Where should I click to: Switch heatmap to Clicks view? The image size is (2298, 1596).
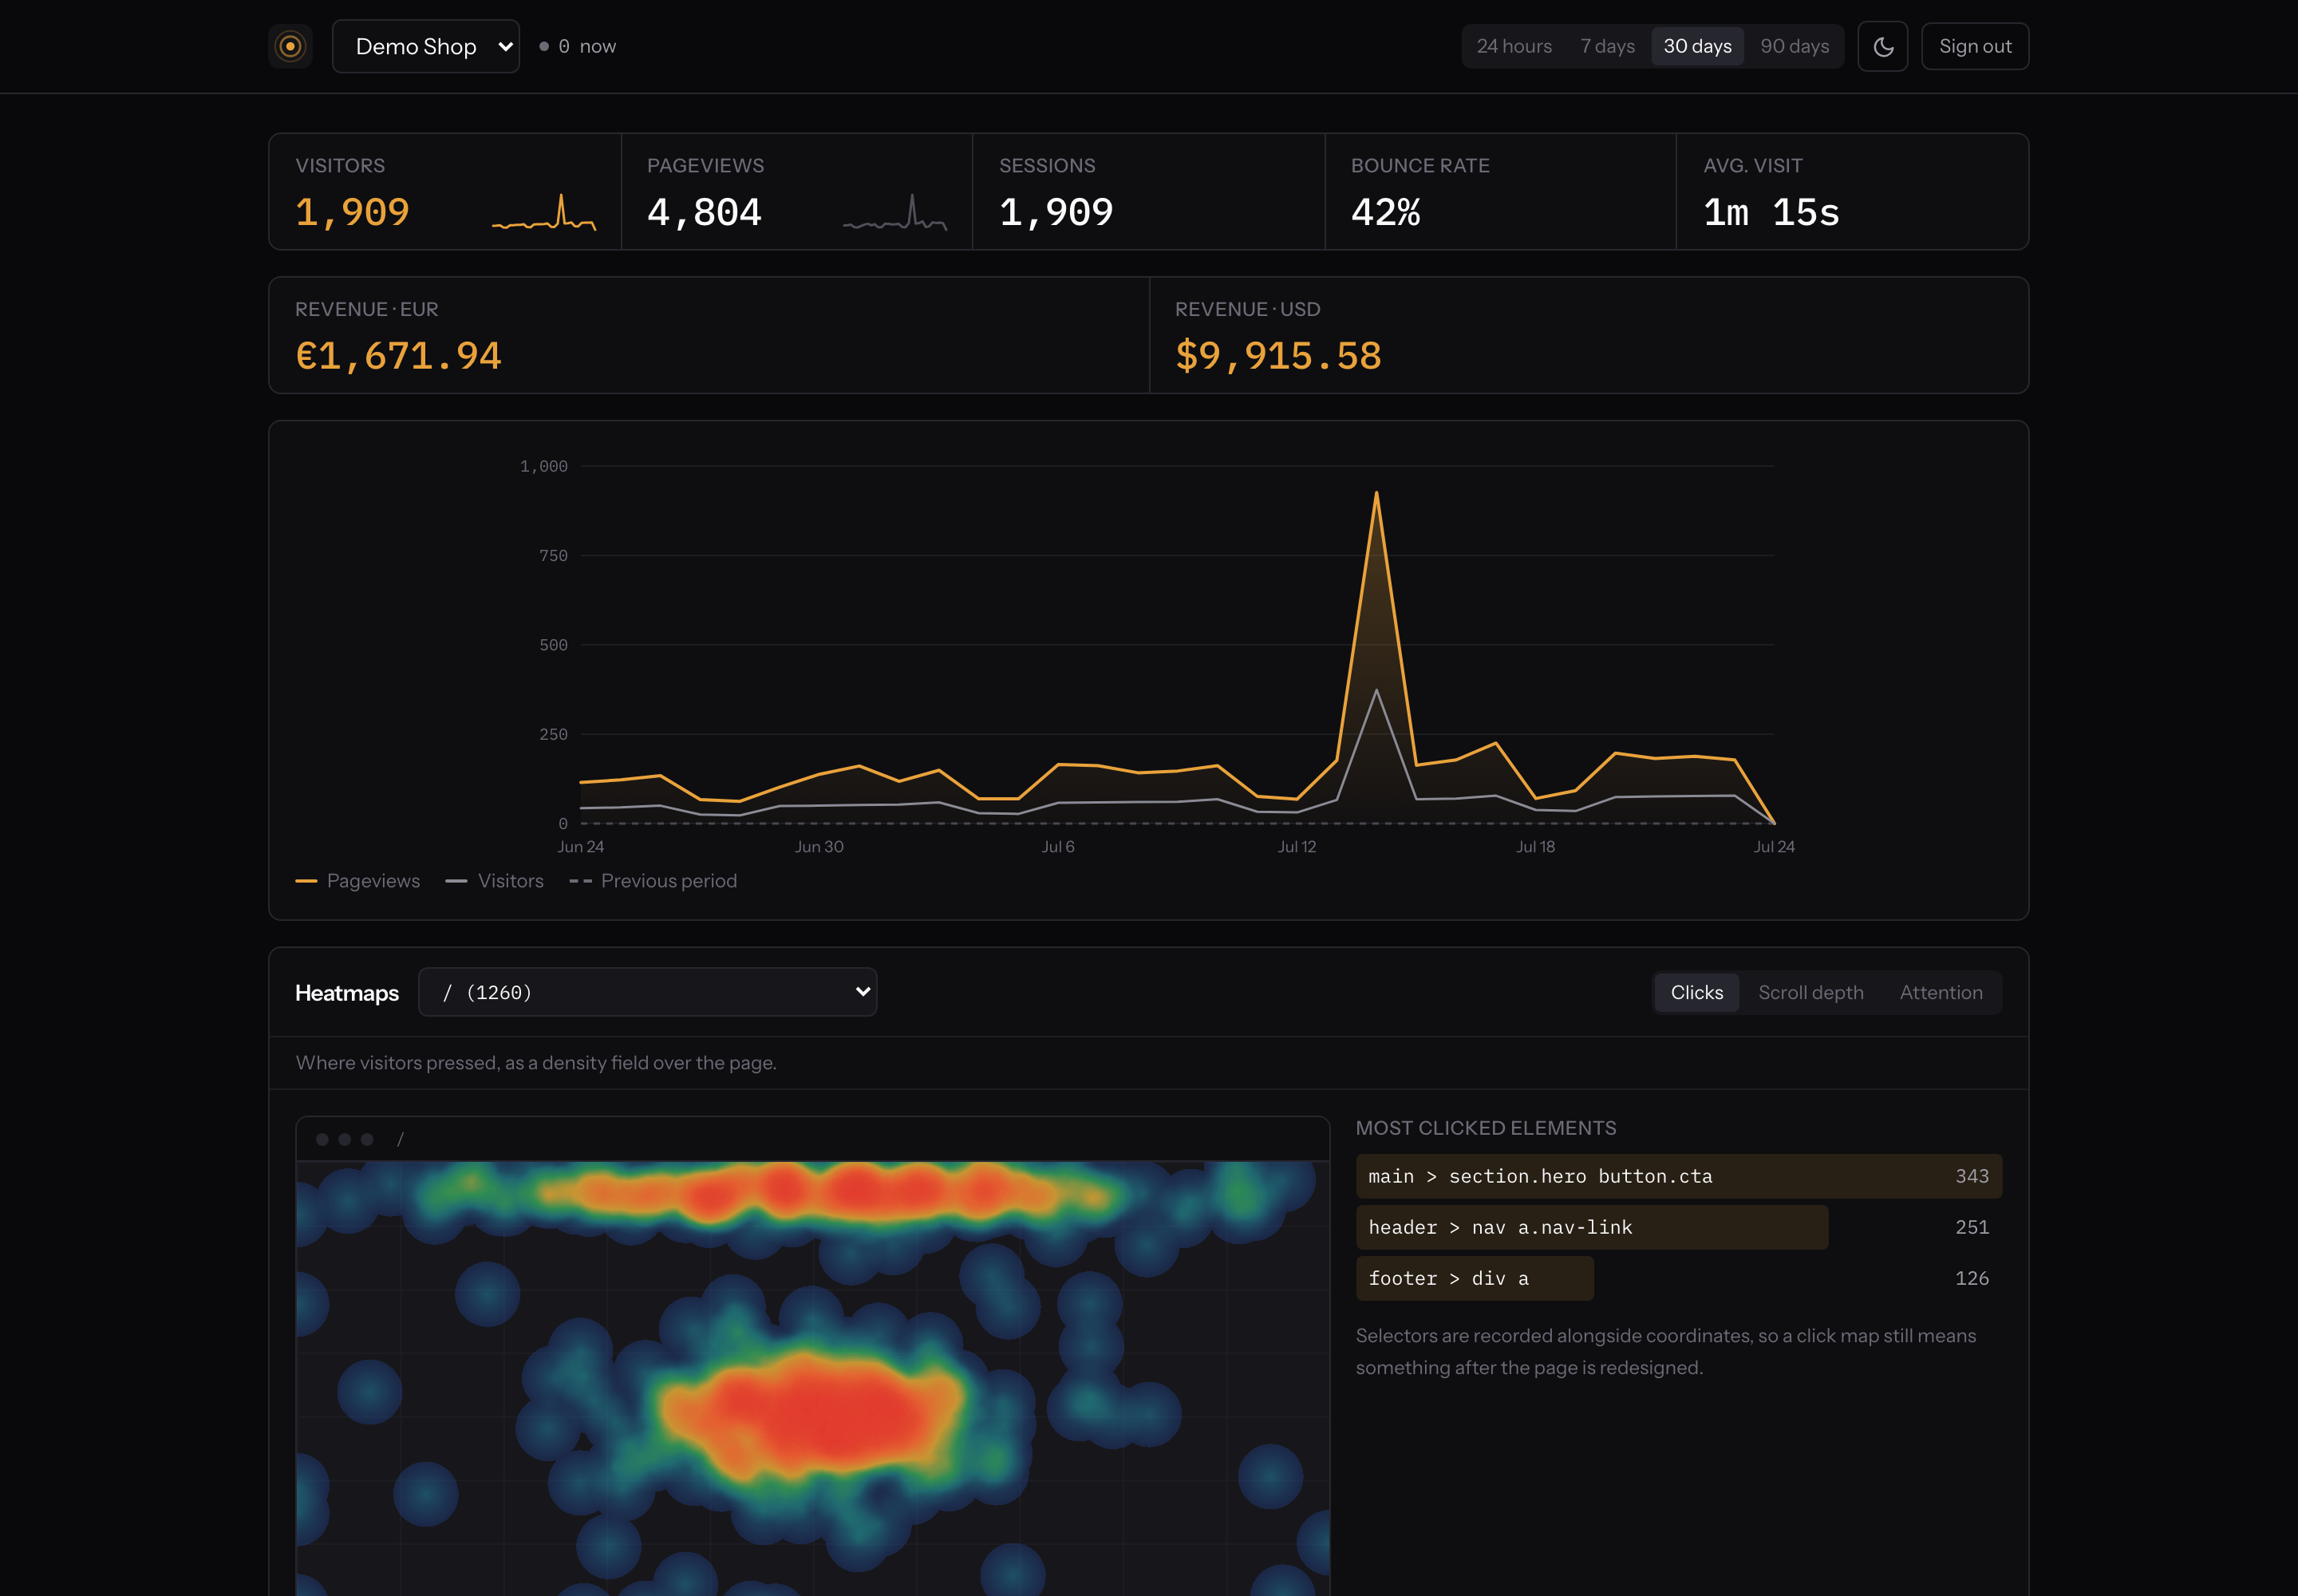click(1696, 992)
